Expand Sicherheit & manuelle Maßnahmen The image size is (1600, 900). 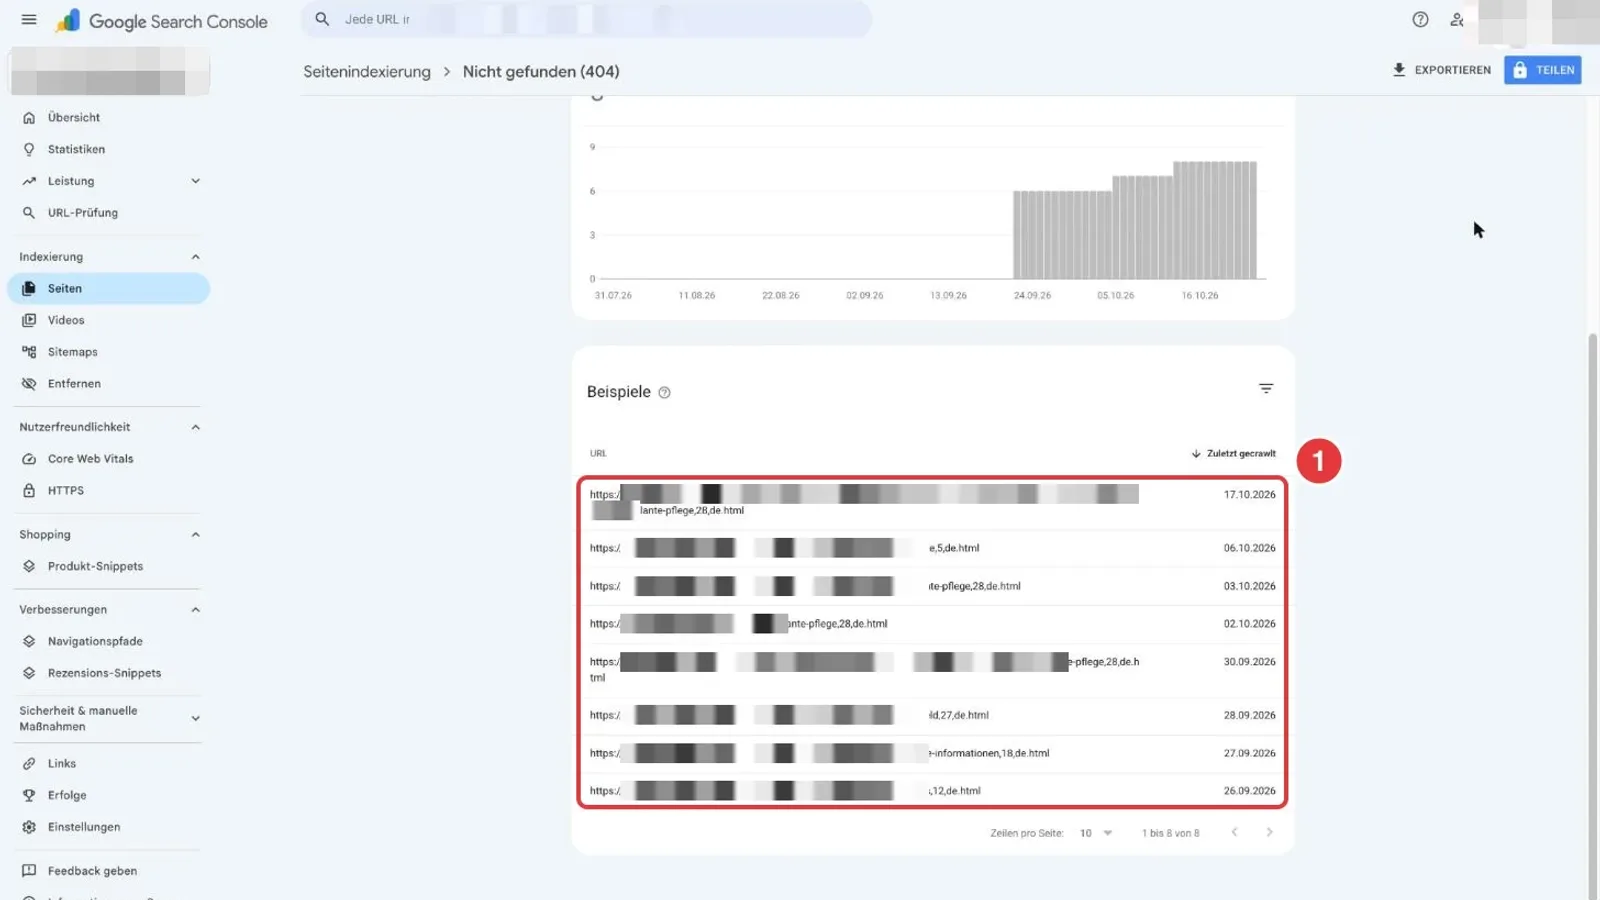coord(196,718)
